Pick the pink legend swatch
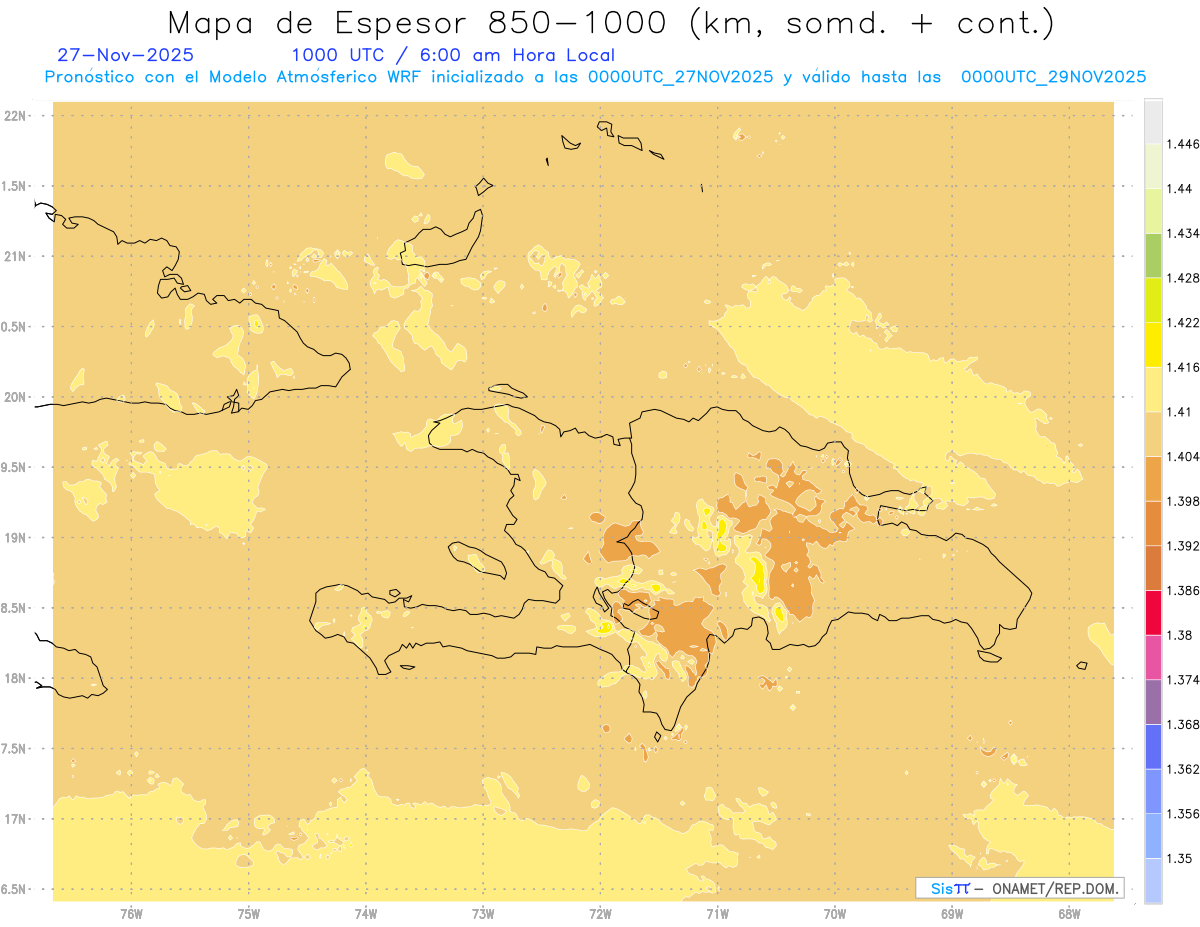The width and height of the screenshot is (1200, 927). (1153, 657)
